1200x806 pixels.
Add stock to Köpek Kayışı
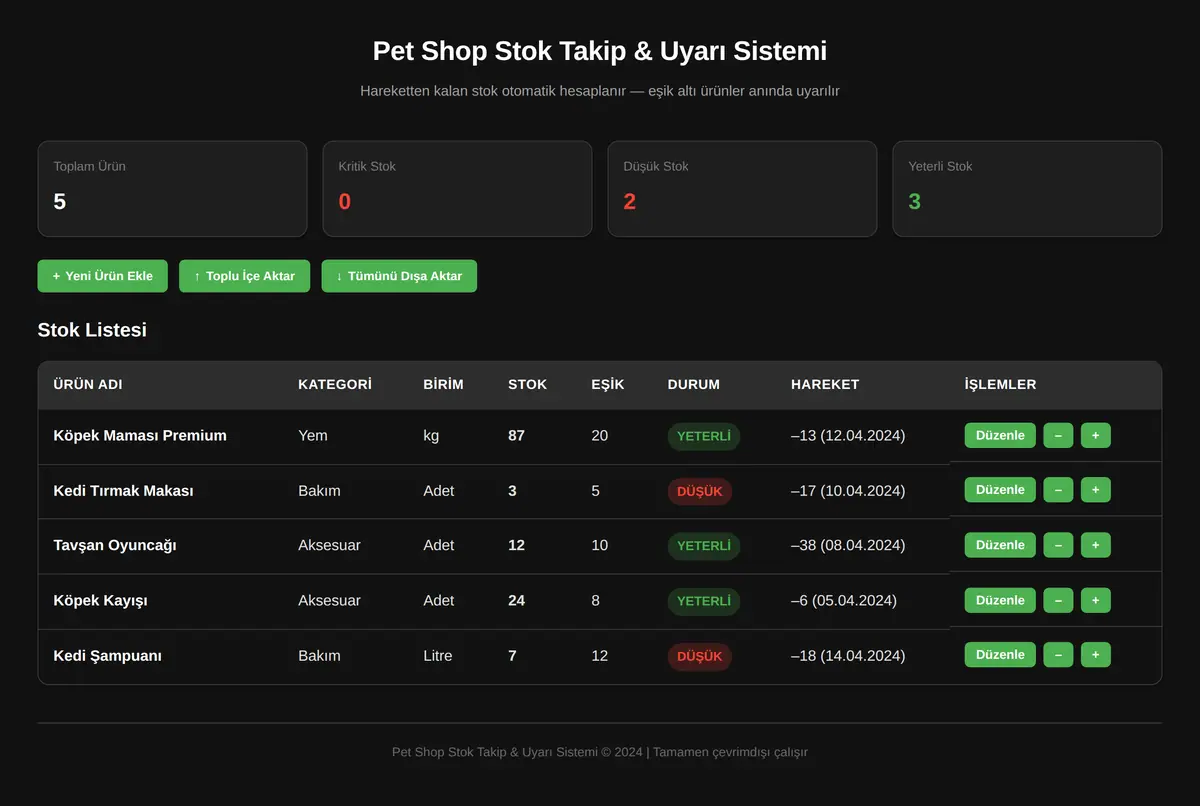click(x=1095, y=600)
